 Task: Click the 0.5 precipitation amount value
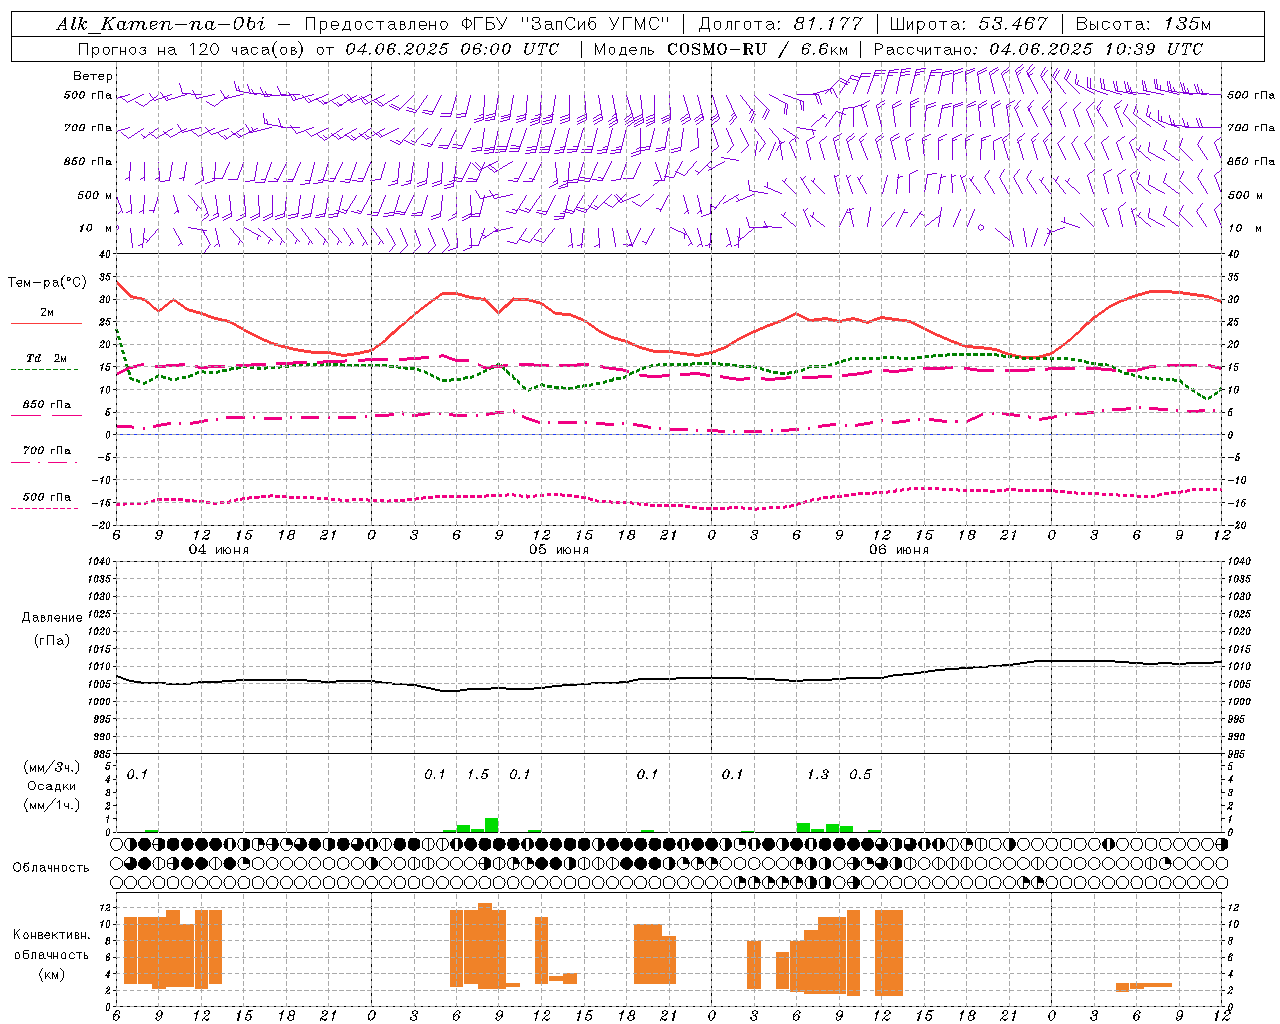click(860, 775)
